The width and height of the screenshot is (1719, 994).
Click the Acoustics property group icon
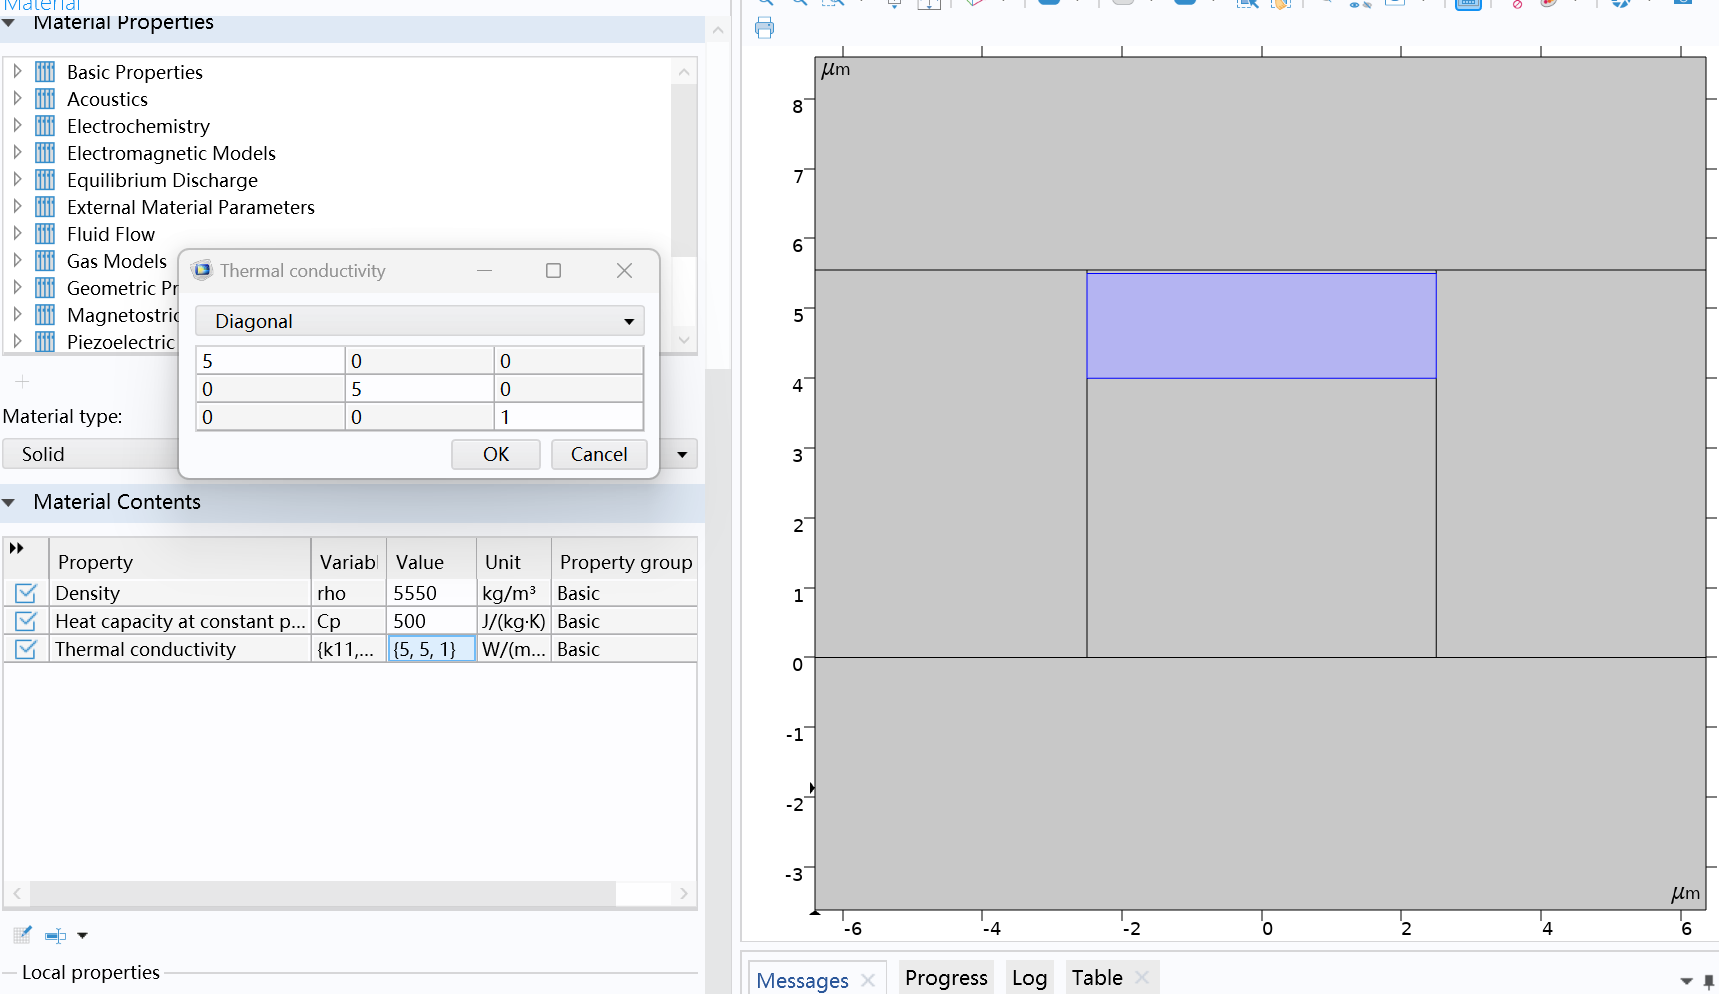(45, 99)
